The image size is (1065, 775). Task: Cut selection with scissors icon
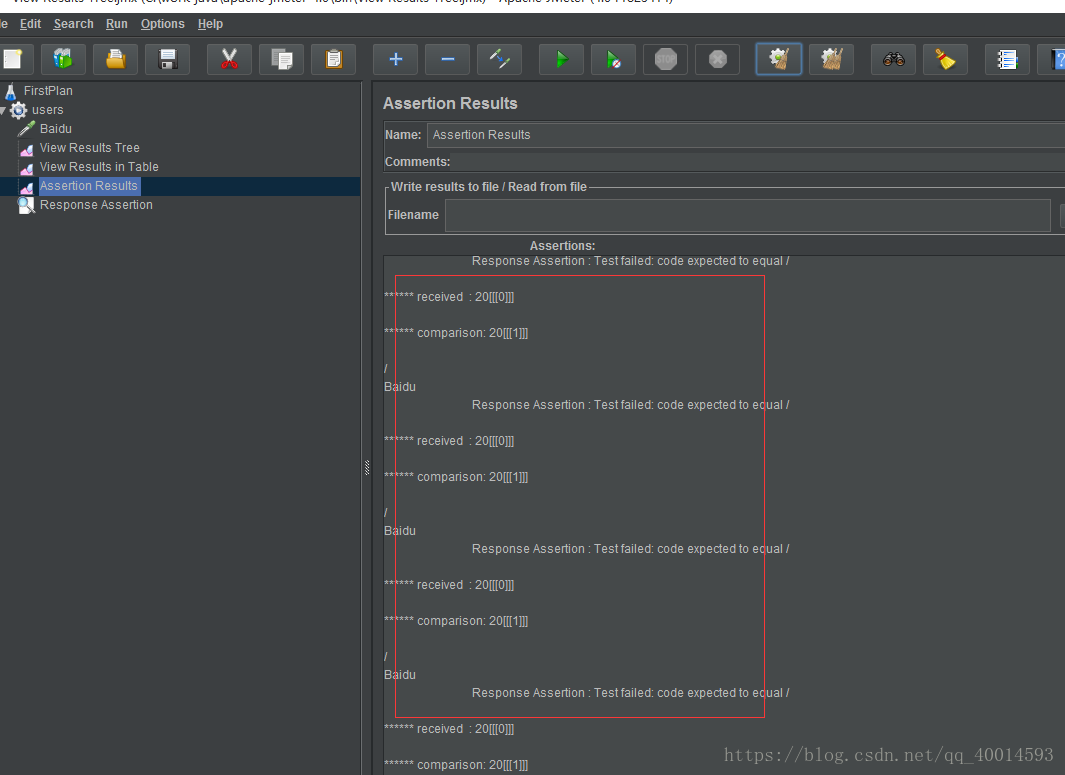[x=230, y=59]
